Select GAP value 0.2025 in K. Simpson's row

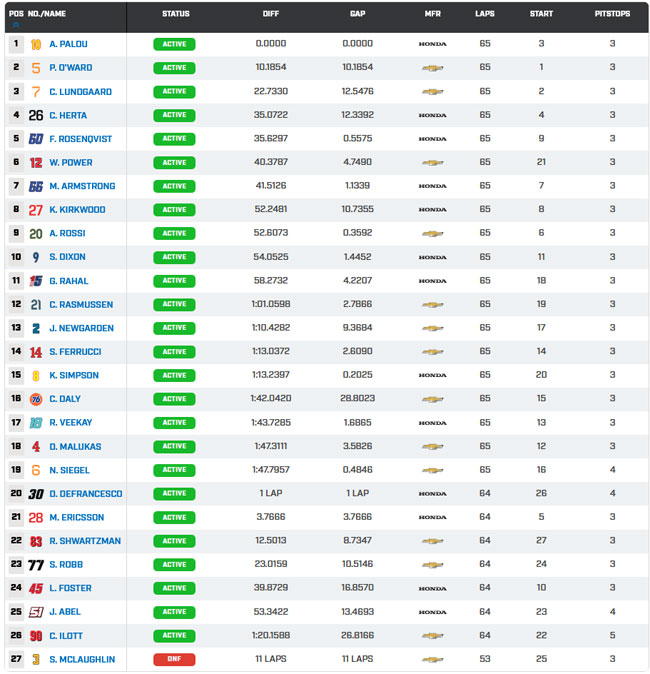[x=358, y=375]
